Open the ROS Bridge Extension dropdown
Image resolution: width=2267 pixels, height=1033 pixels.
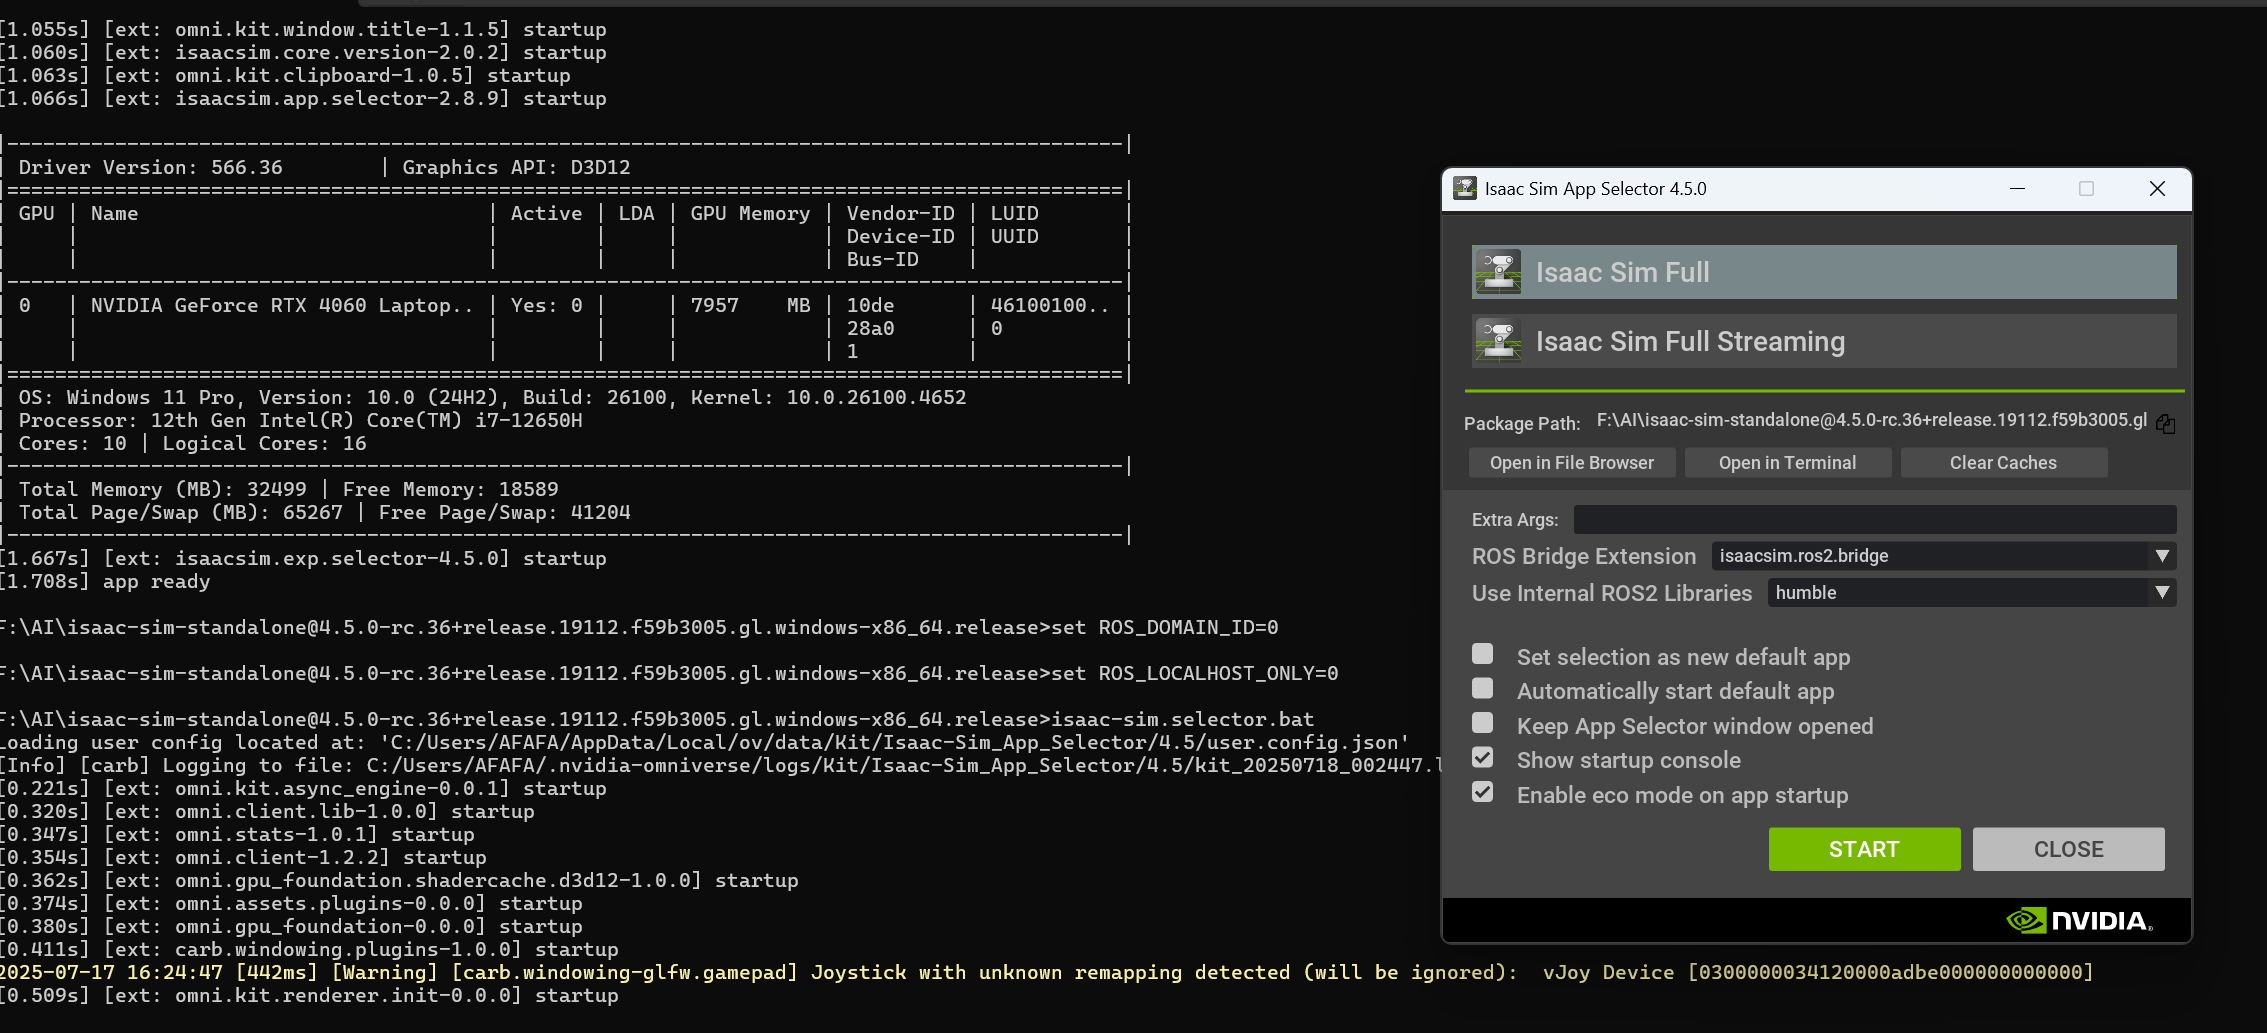click(x=1944, y=556)
